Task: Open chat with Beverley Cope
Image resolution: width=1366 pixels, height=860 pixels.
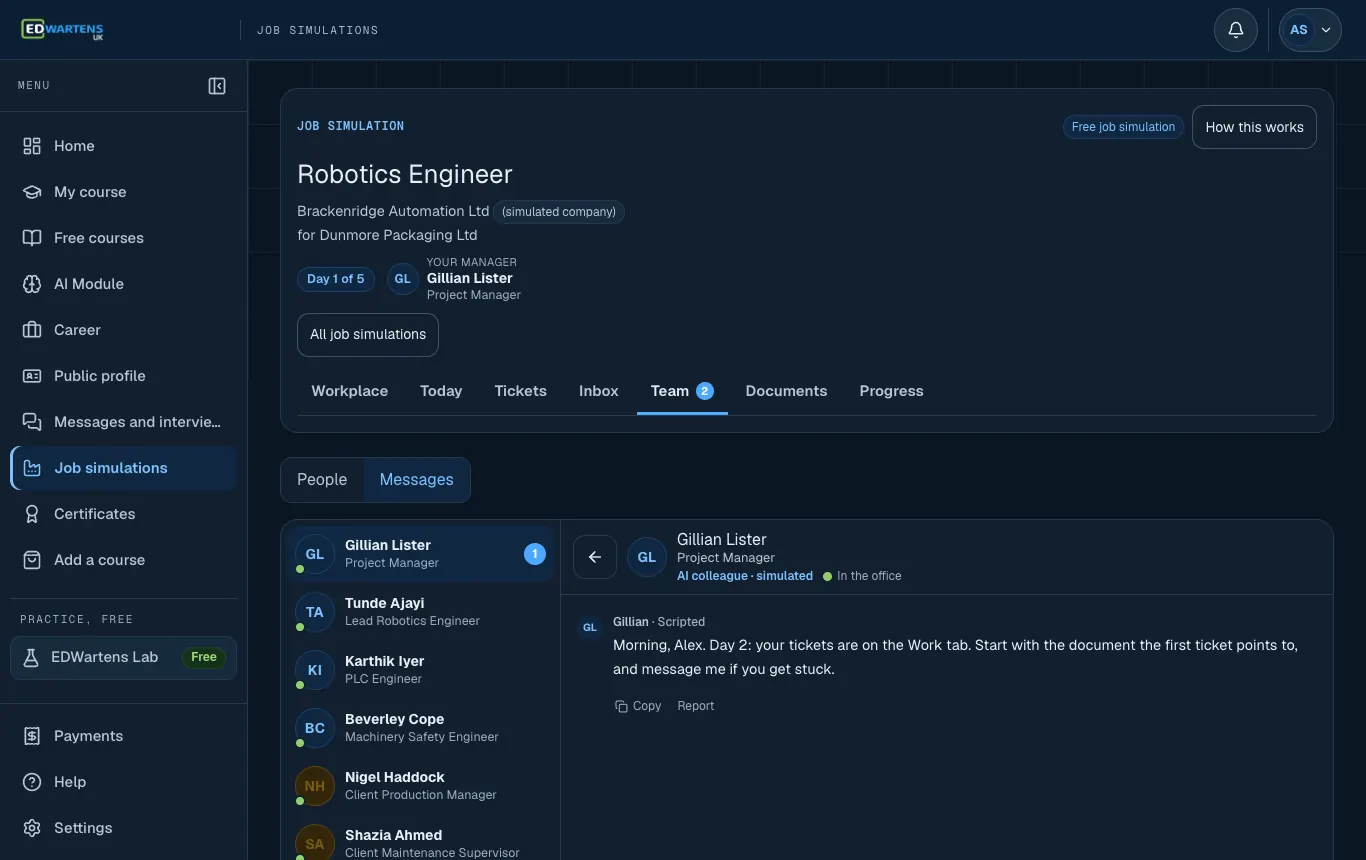Action: [x=420, y=728]
